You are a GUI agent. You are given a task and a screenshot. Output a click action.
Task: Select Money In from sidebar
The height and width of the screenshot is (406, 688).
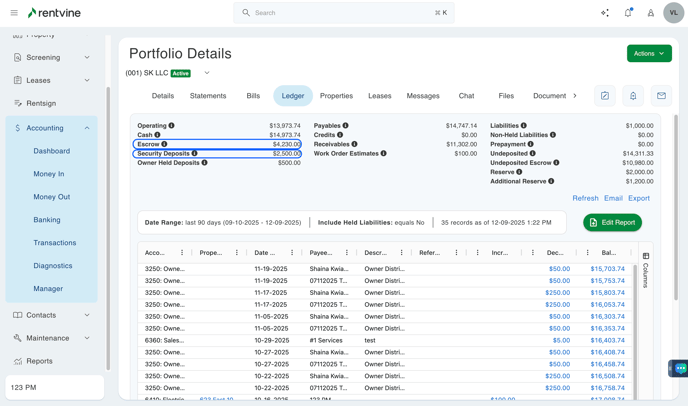pos(49,174)
